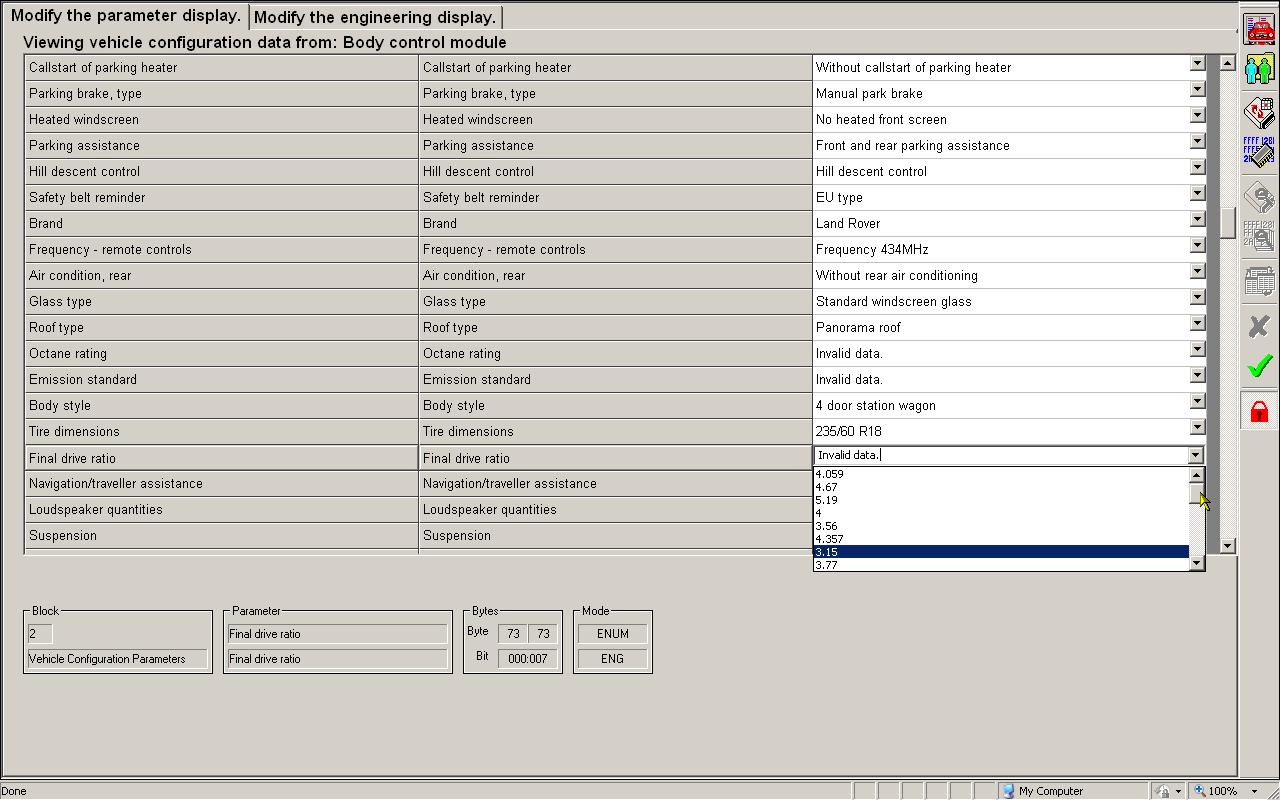Pick the 5.19 ratio option
Screen dimensions: 1280x800
point(1001,500)
